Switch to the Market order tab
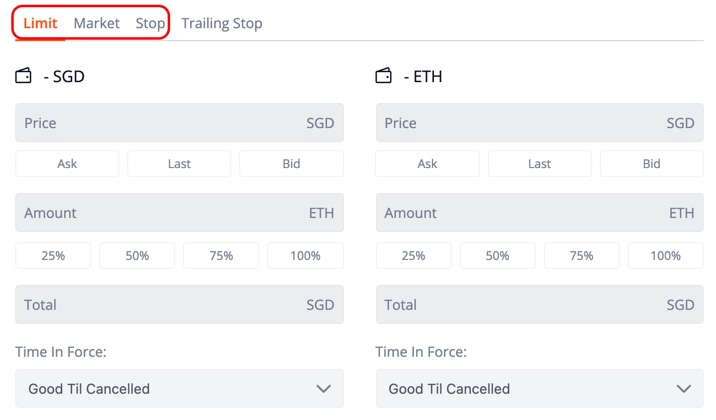 coord(96,23)
